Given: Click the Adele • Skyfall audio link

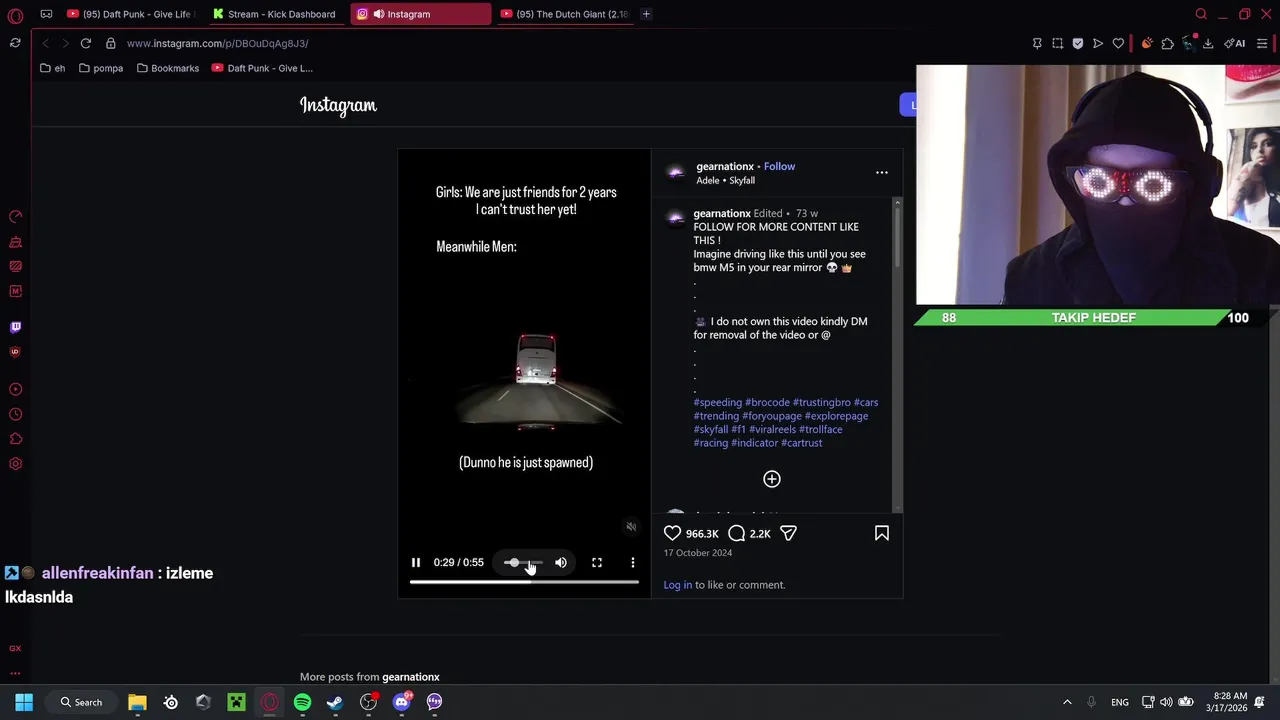Looking at the screenshot, I should [725, 181].
